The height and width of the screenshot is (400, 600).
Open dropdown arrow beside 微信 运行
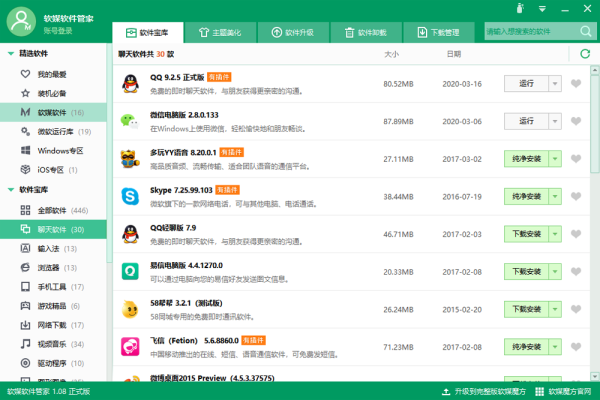tap(555, 121)
